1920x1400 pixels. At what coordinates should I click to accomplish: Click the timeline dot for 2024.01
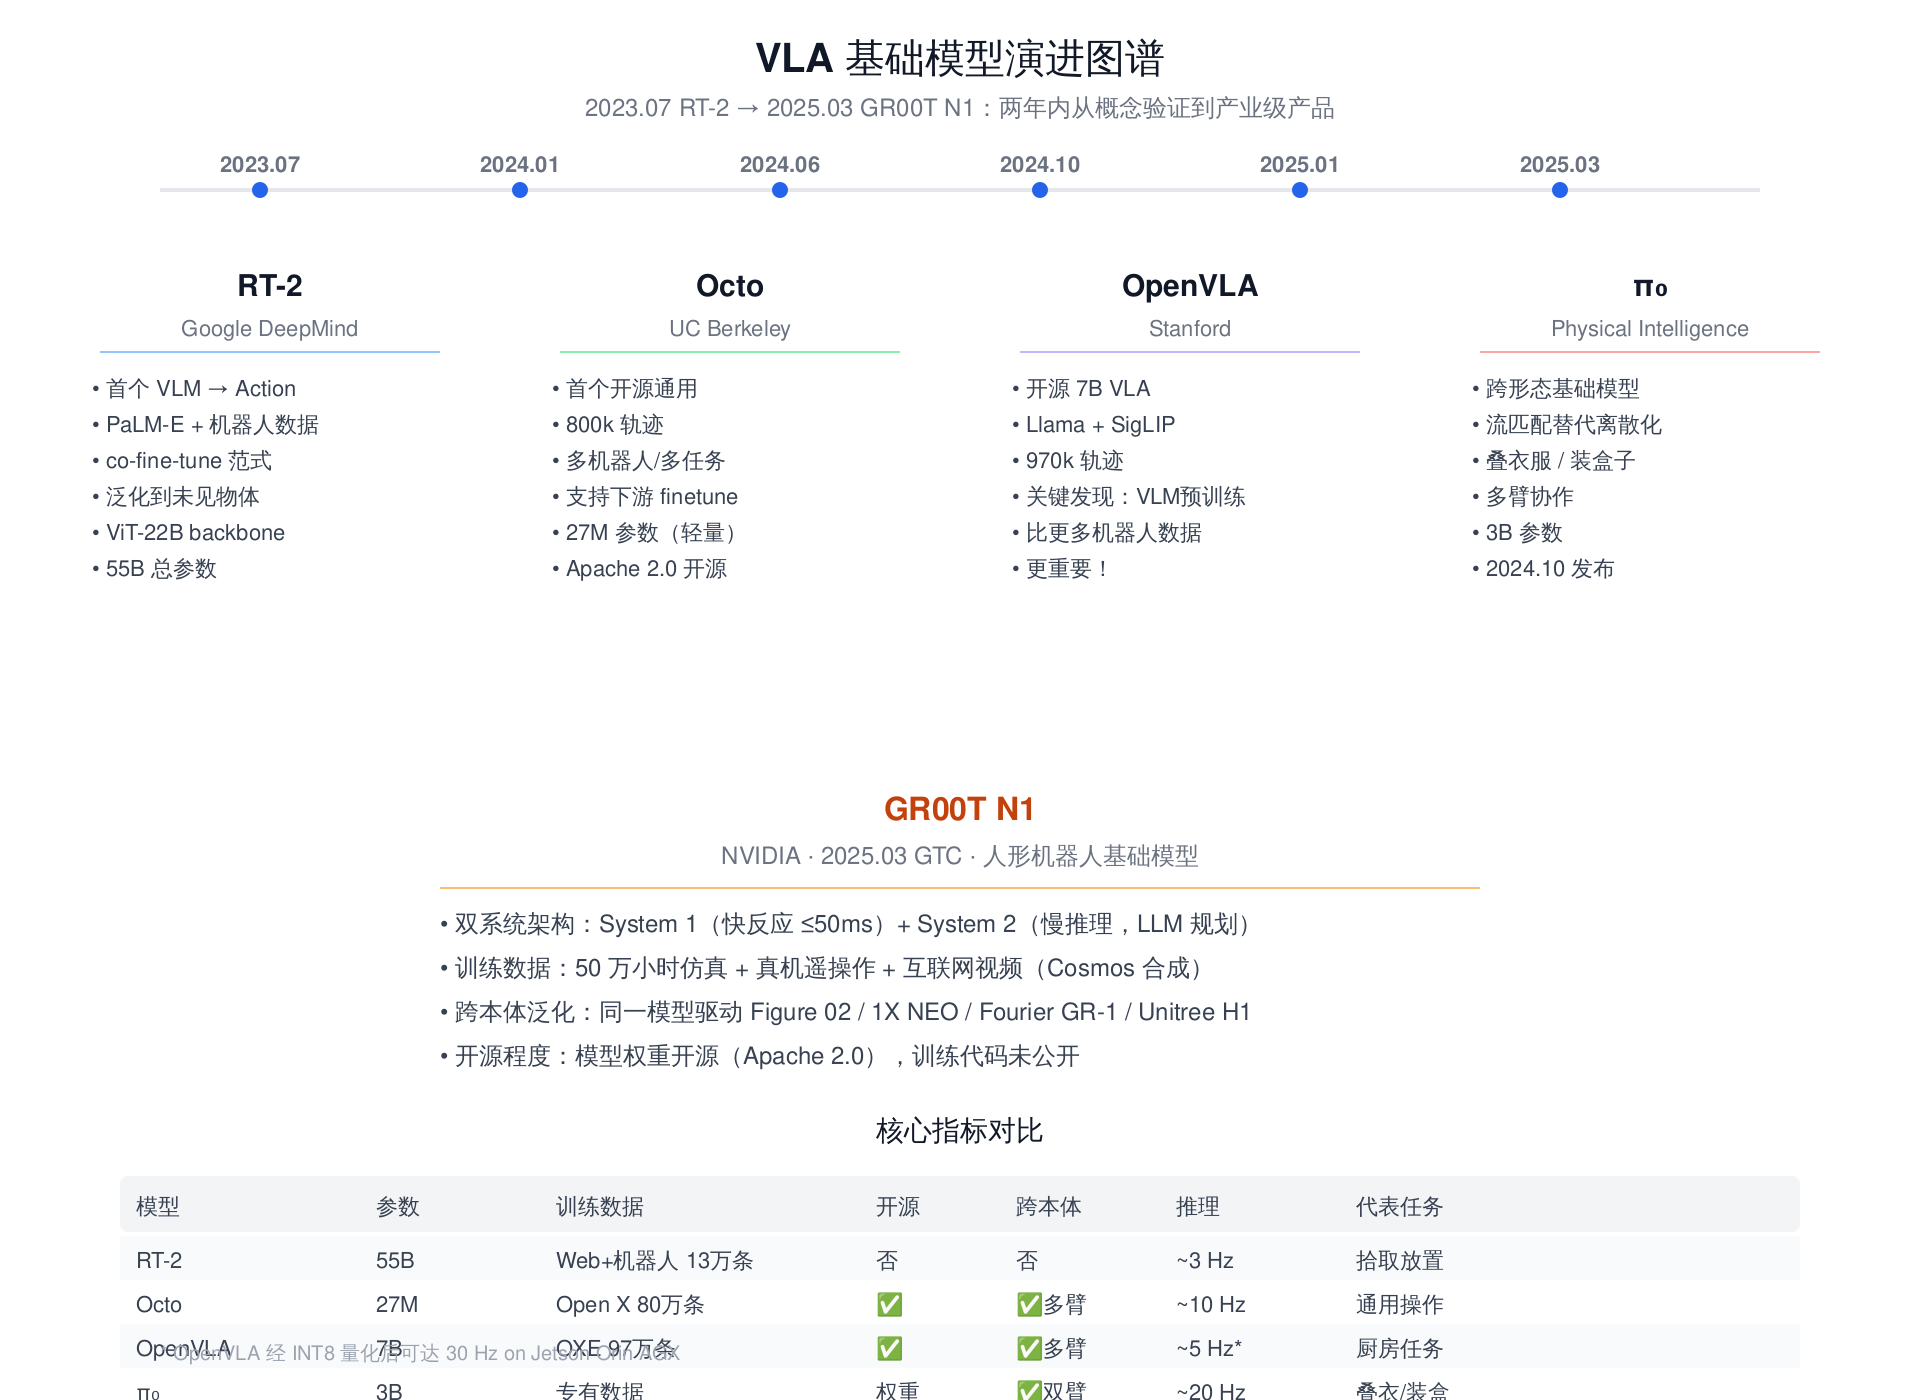coord(520,190)
